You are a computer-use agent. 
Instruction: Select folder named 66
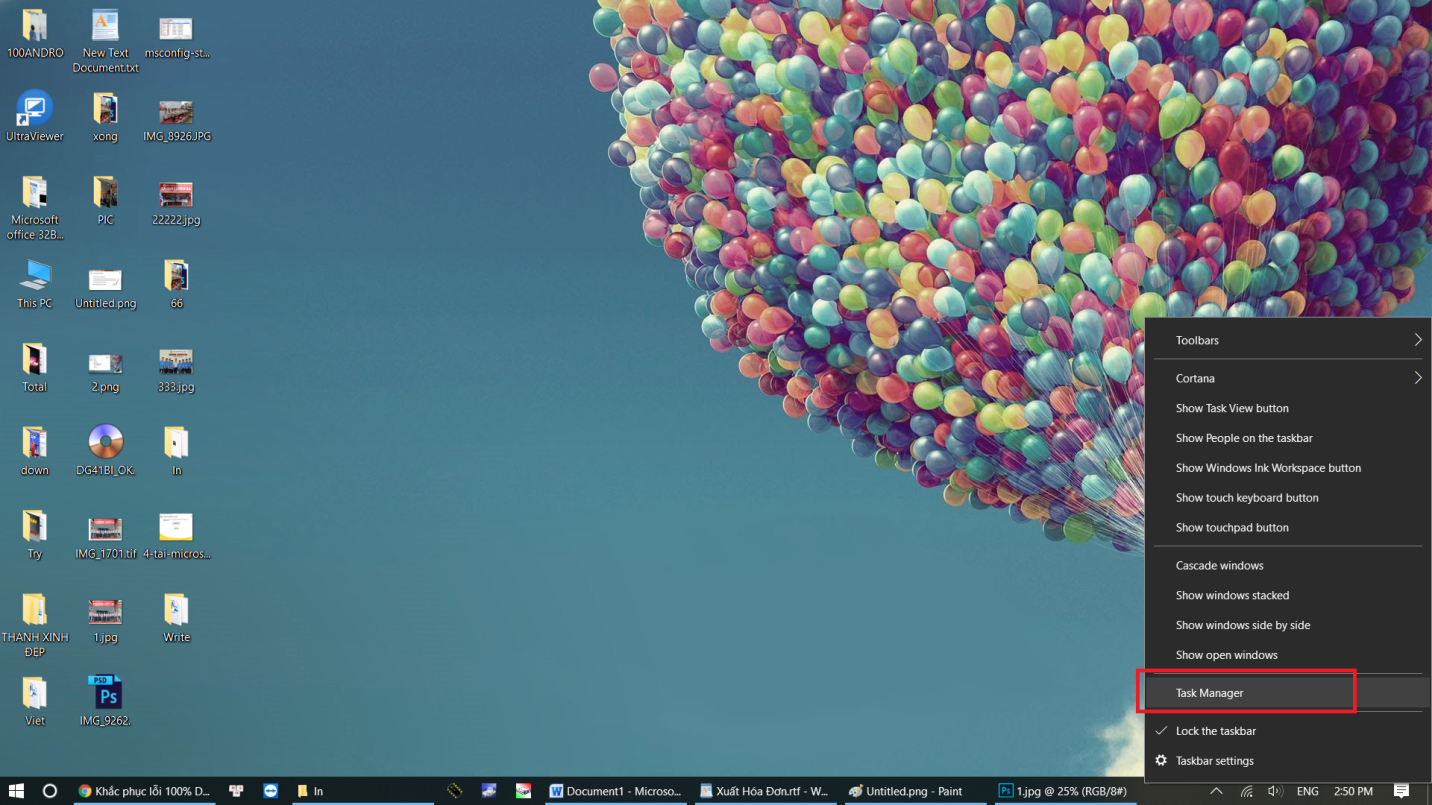[176, 284]
